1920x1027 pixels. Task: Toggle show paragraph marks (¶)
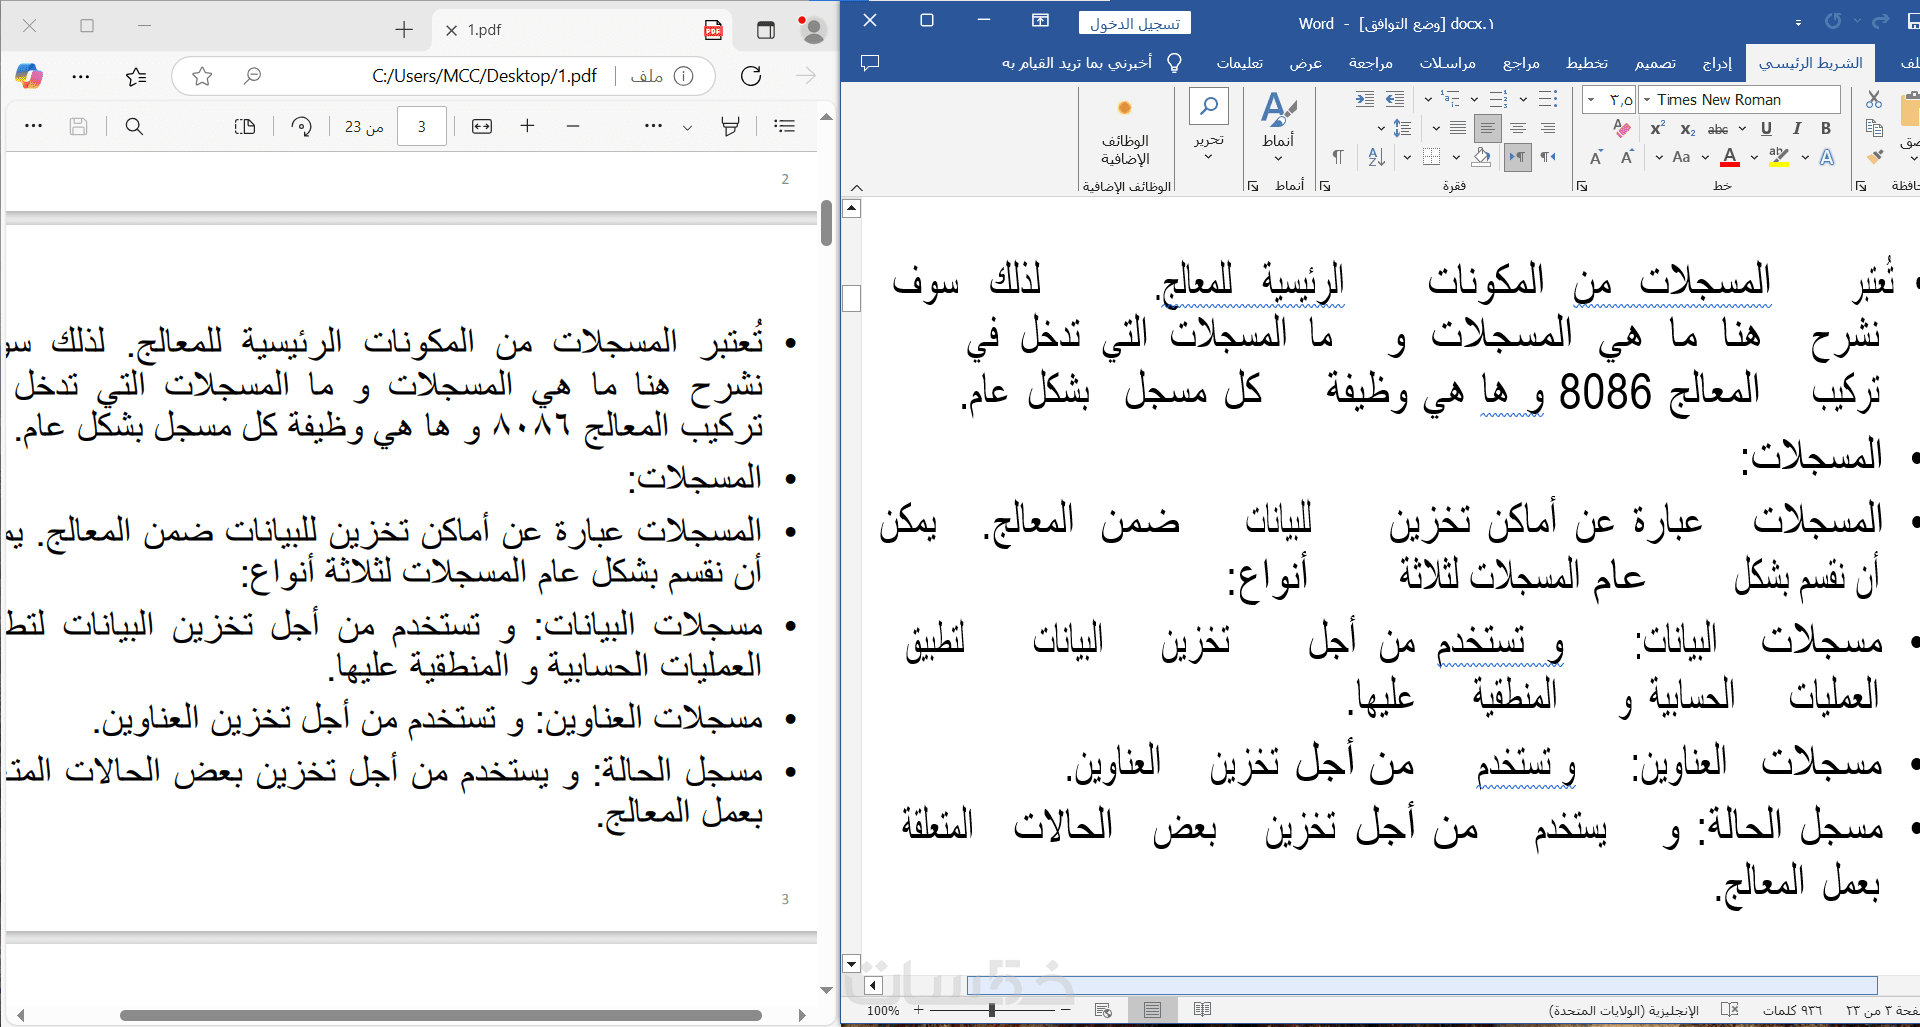[x=1338, y=157]
